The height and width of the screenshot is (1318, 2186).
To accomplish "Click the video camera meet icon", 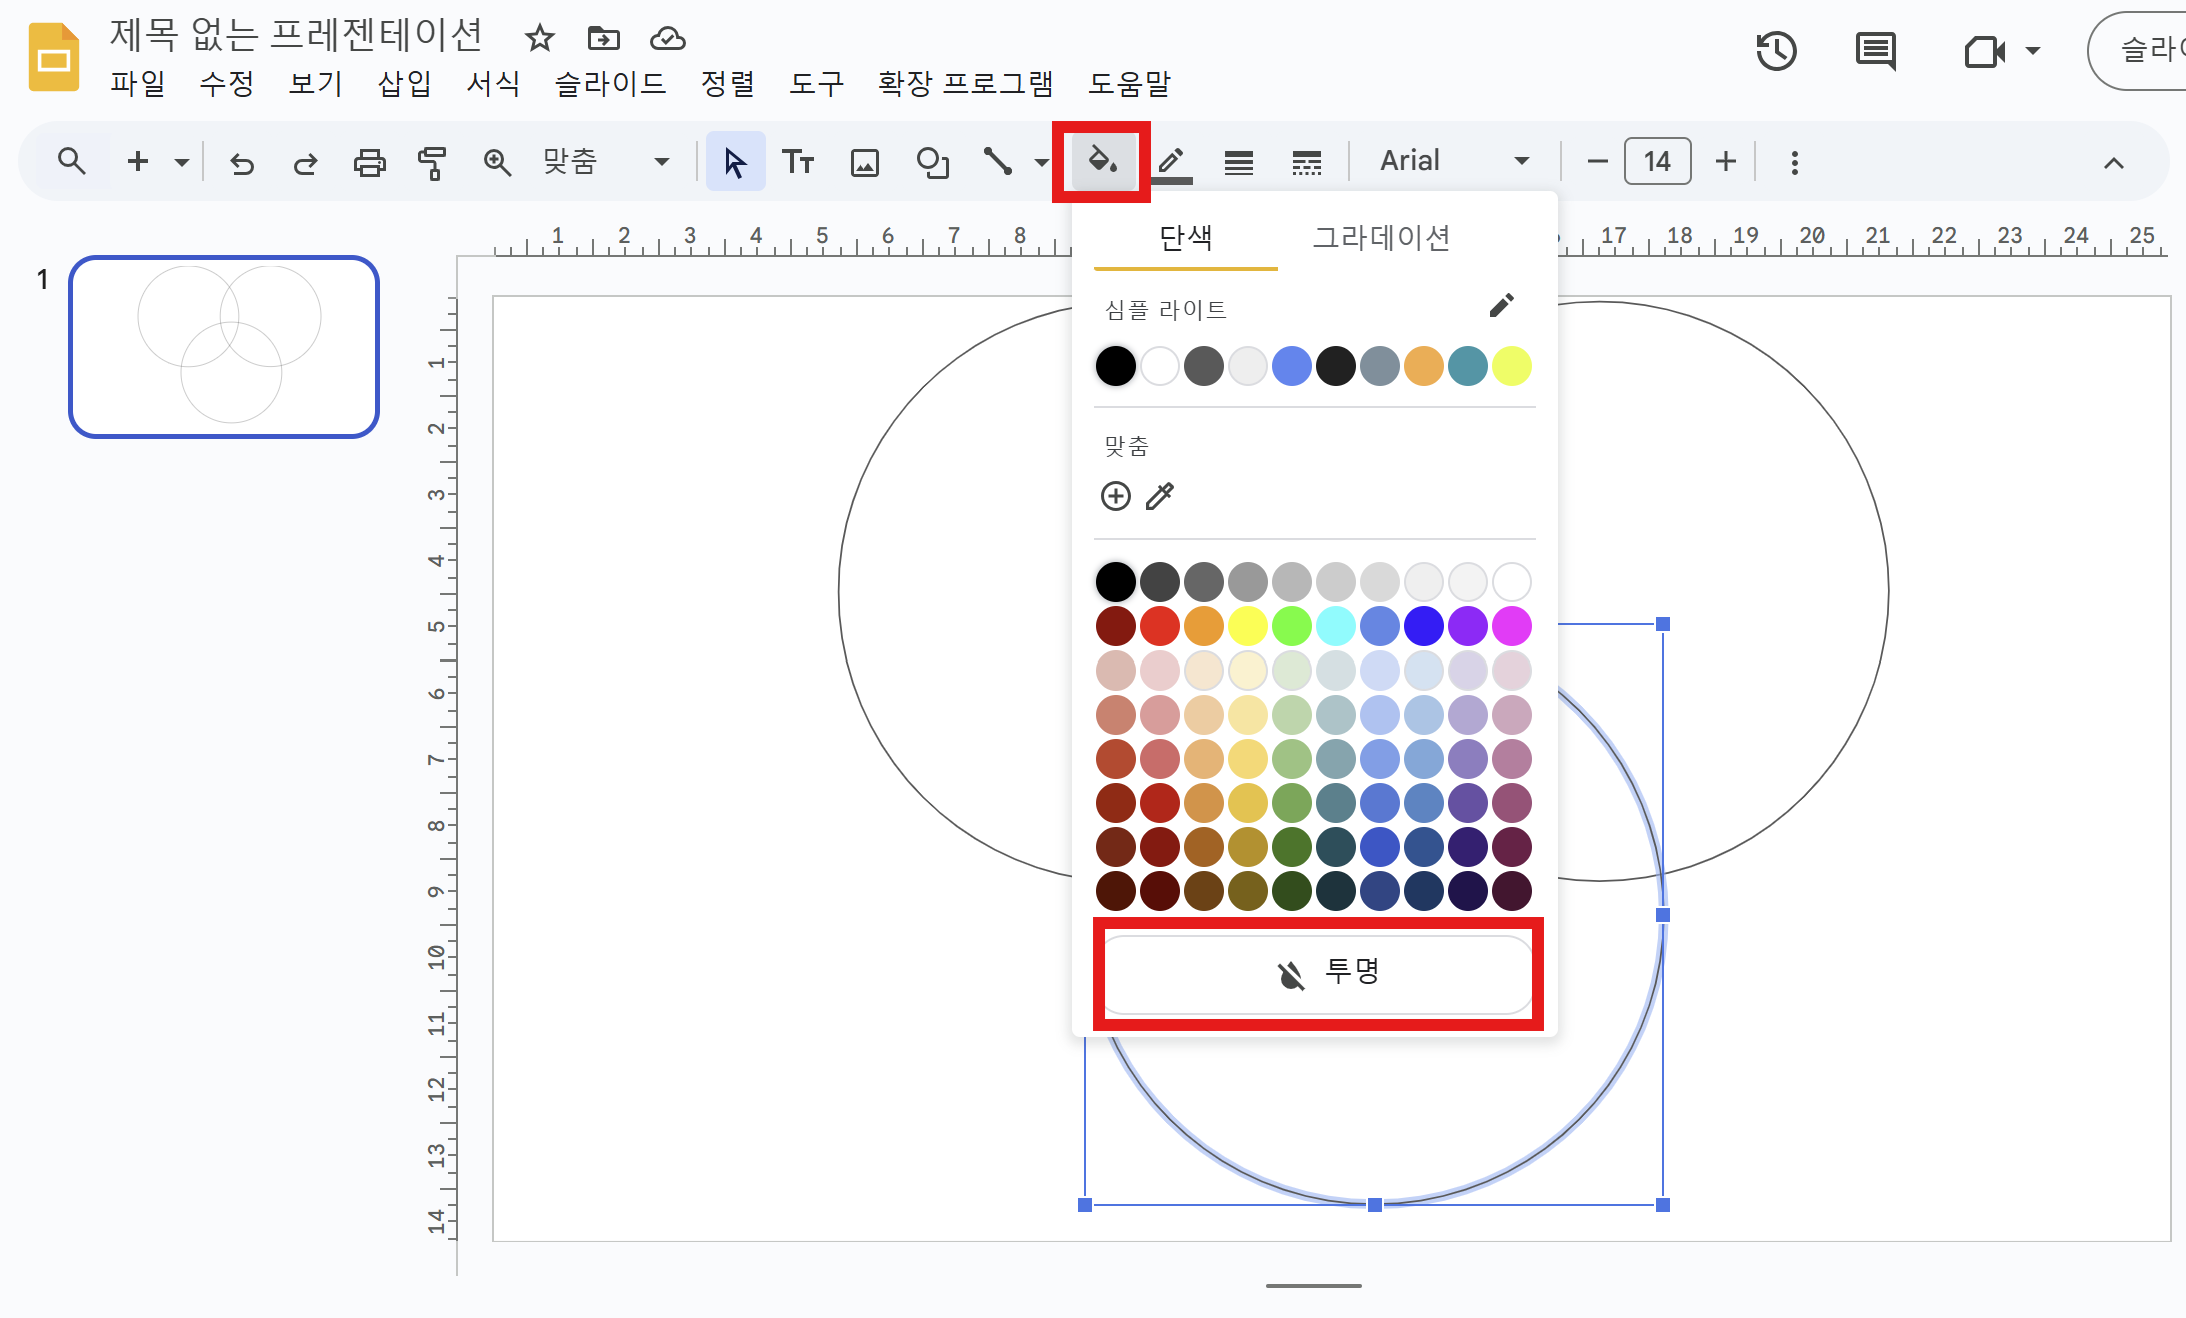I will (1984, 51).
